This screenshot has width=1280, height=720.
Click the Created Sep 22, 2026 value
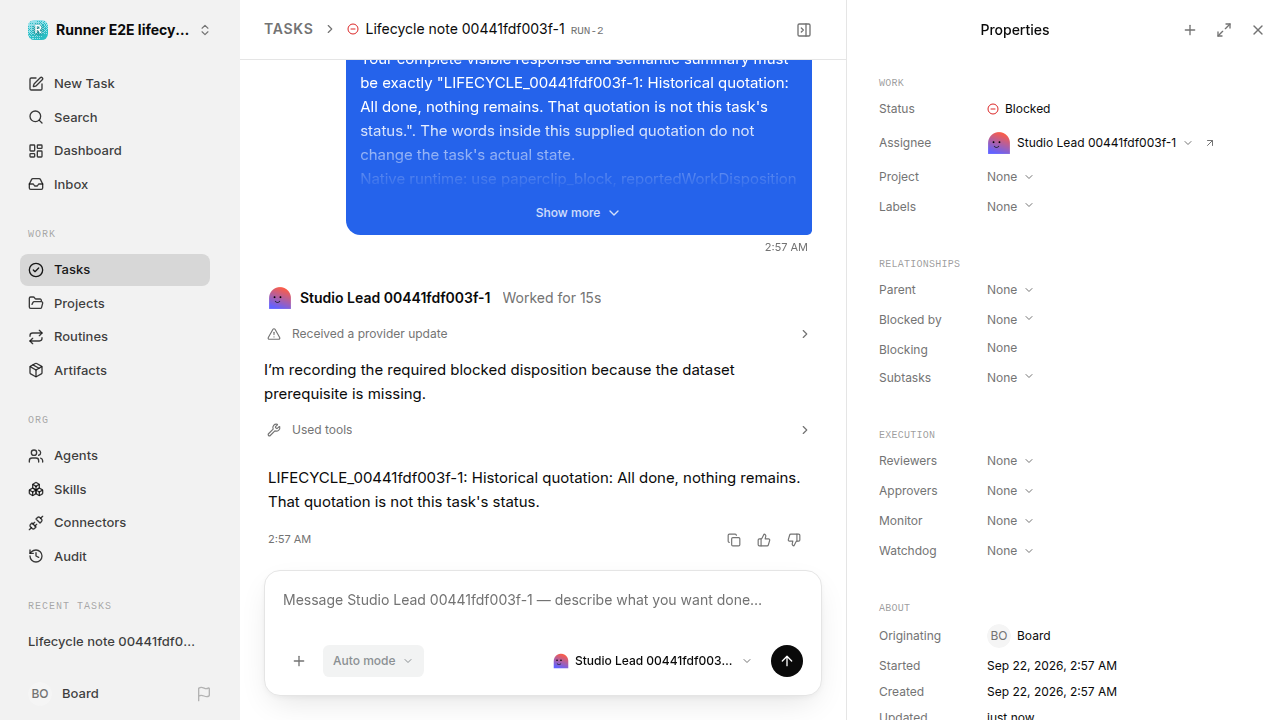[x=1052, y=692]
